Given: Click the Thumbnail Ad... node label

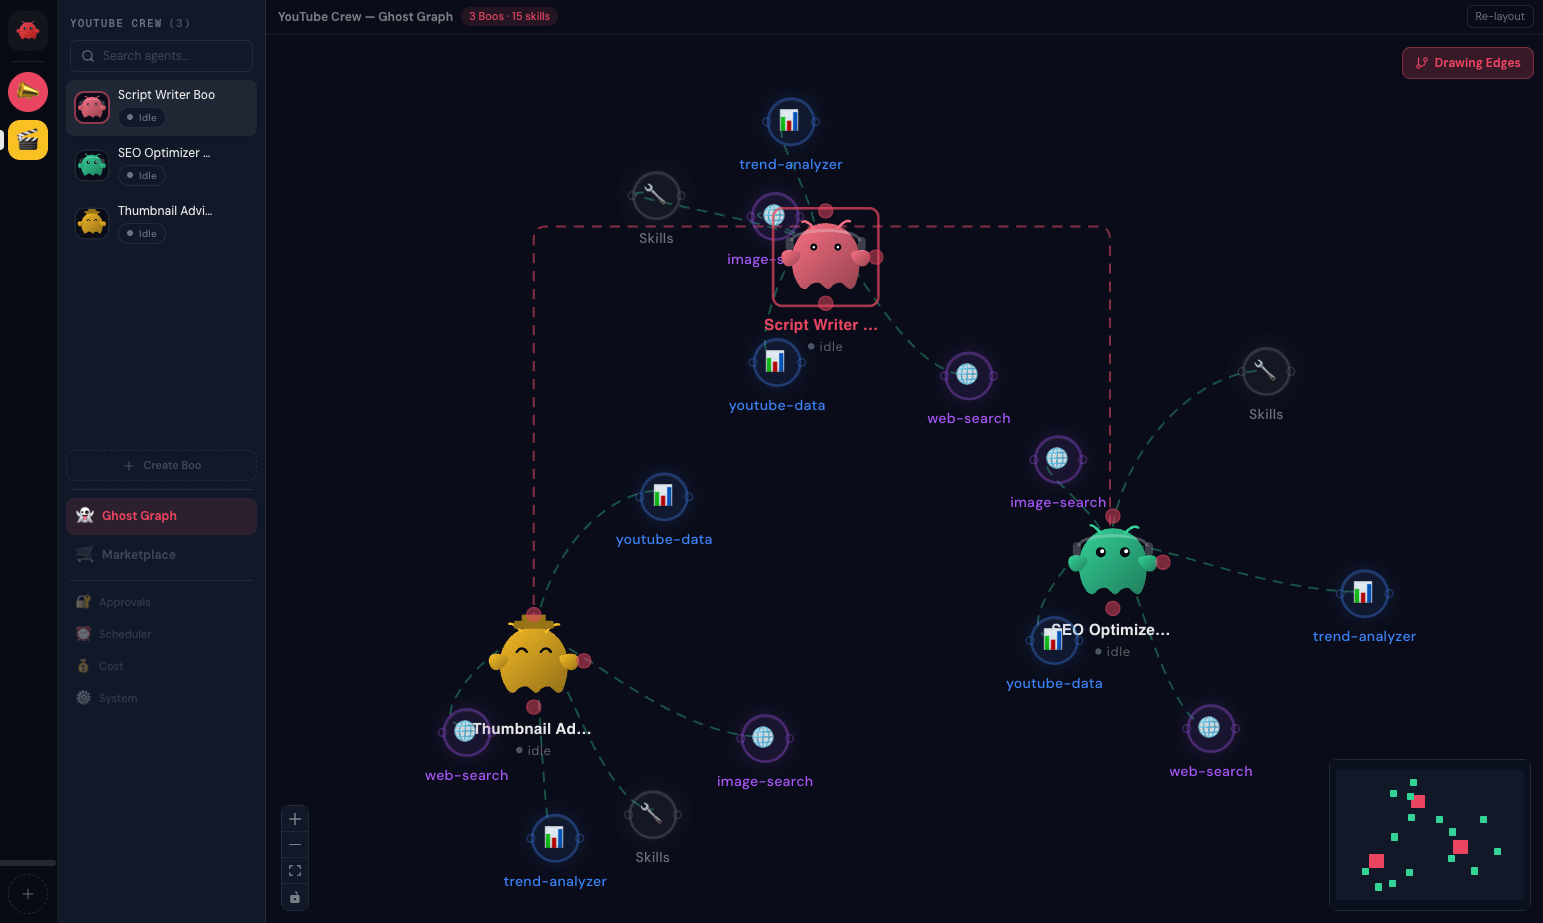Looking at the screenshot, I should [x=532, y=729].
